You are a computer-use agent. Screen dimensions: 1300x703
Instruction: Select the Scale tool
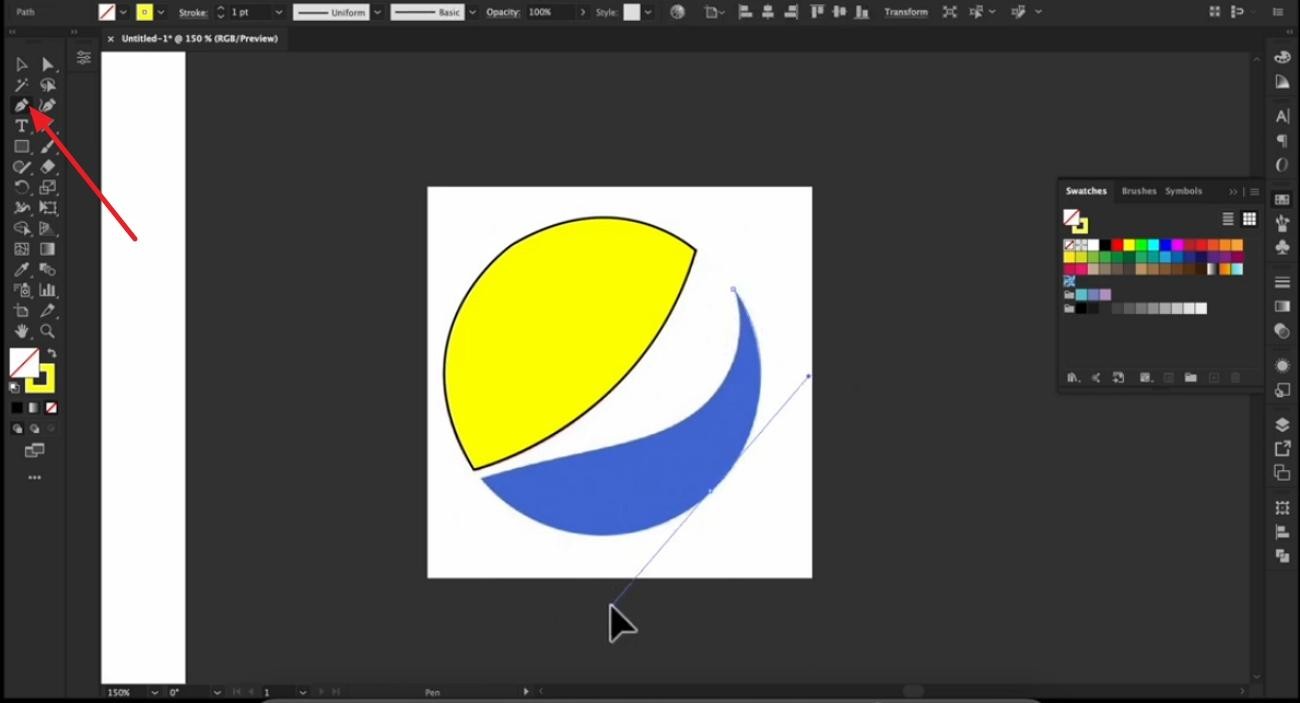[47, 187]
